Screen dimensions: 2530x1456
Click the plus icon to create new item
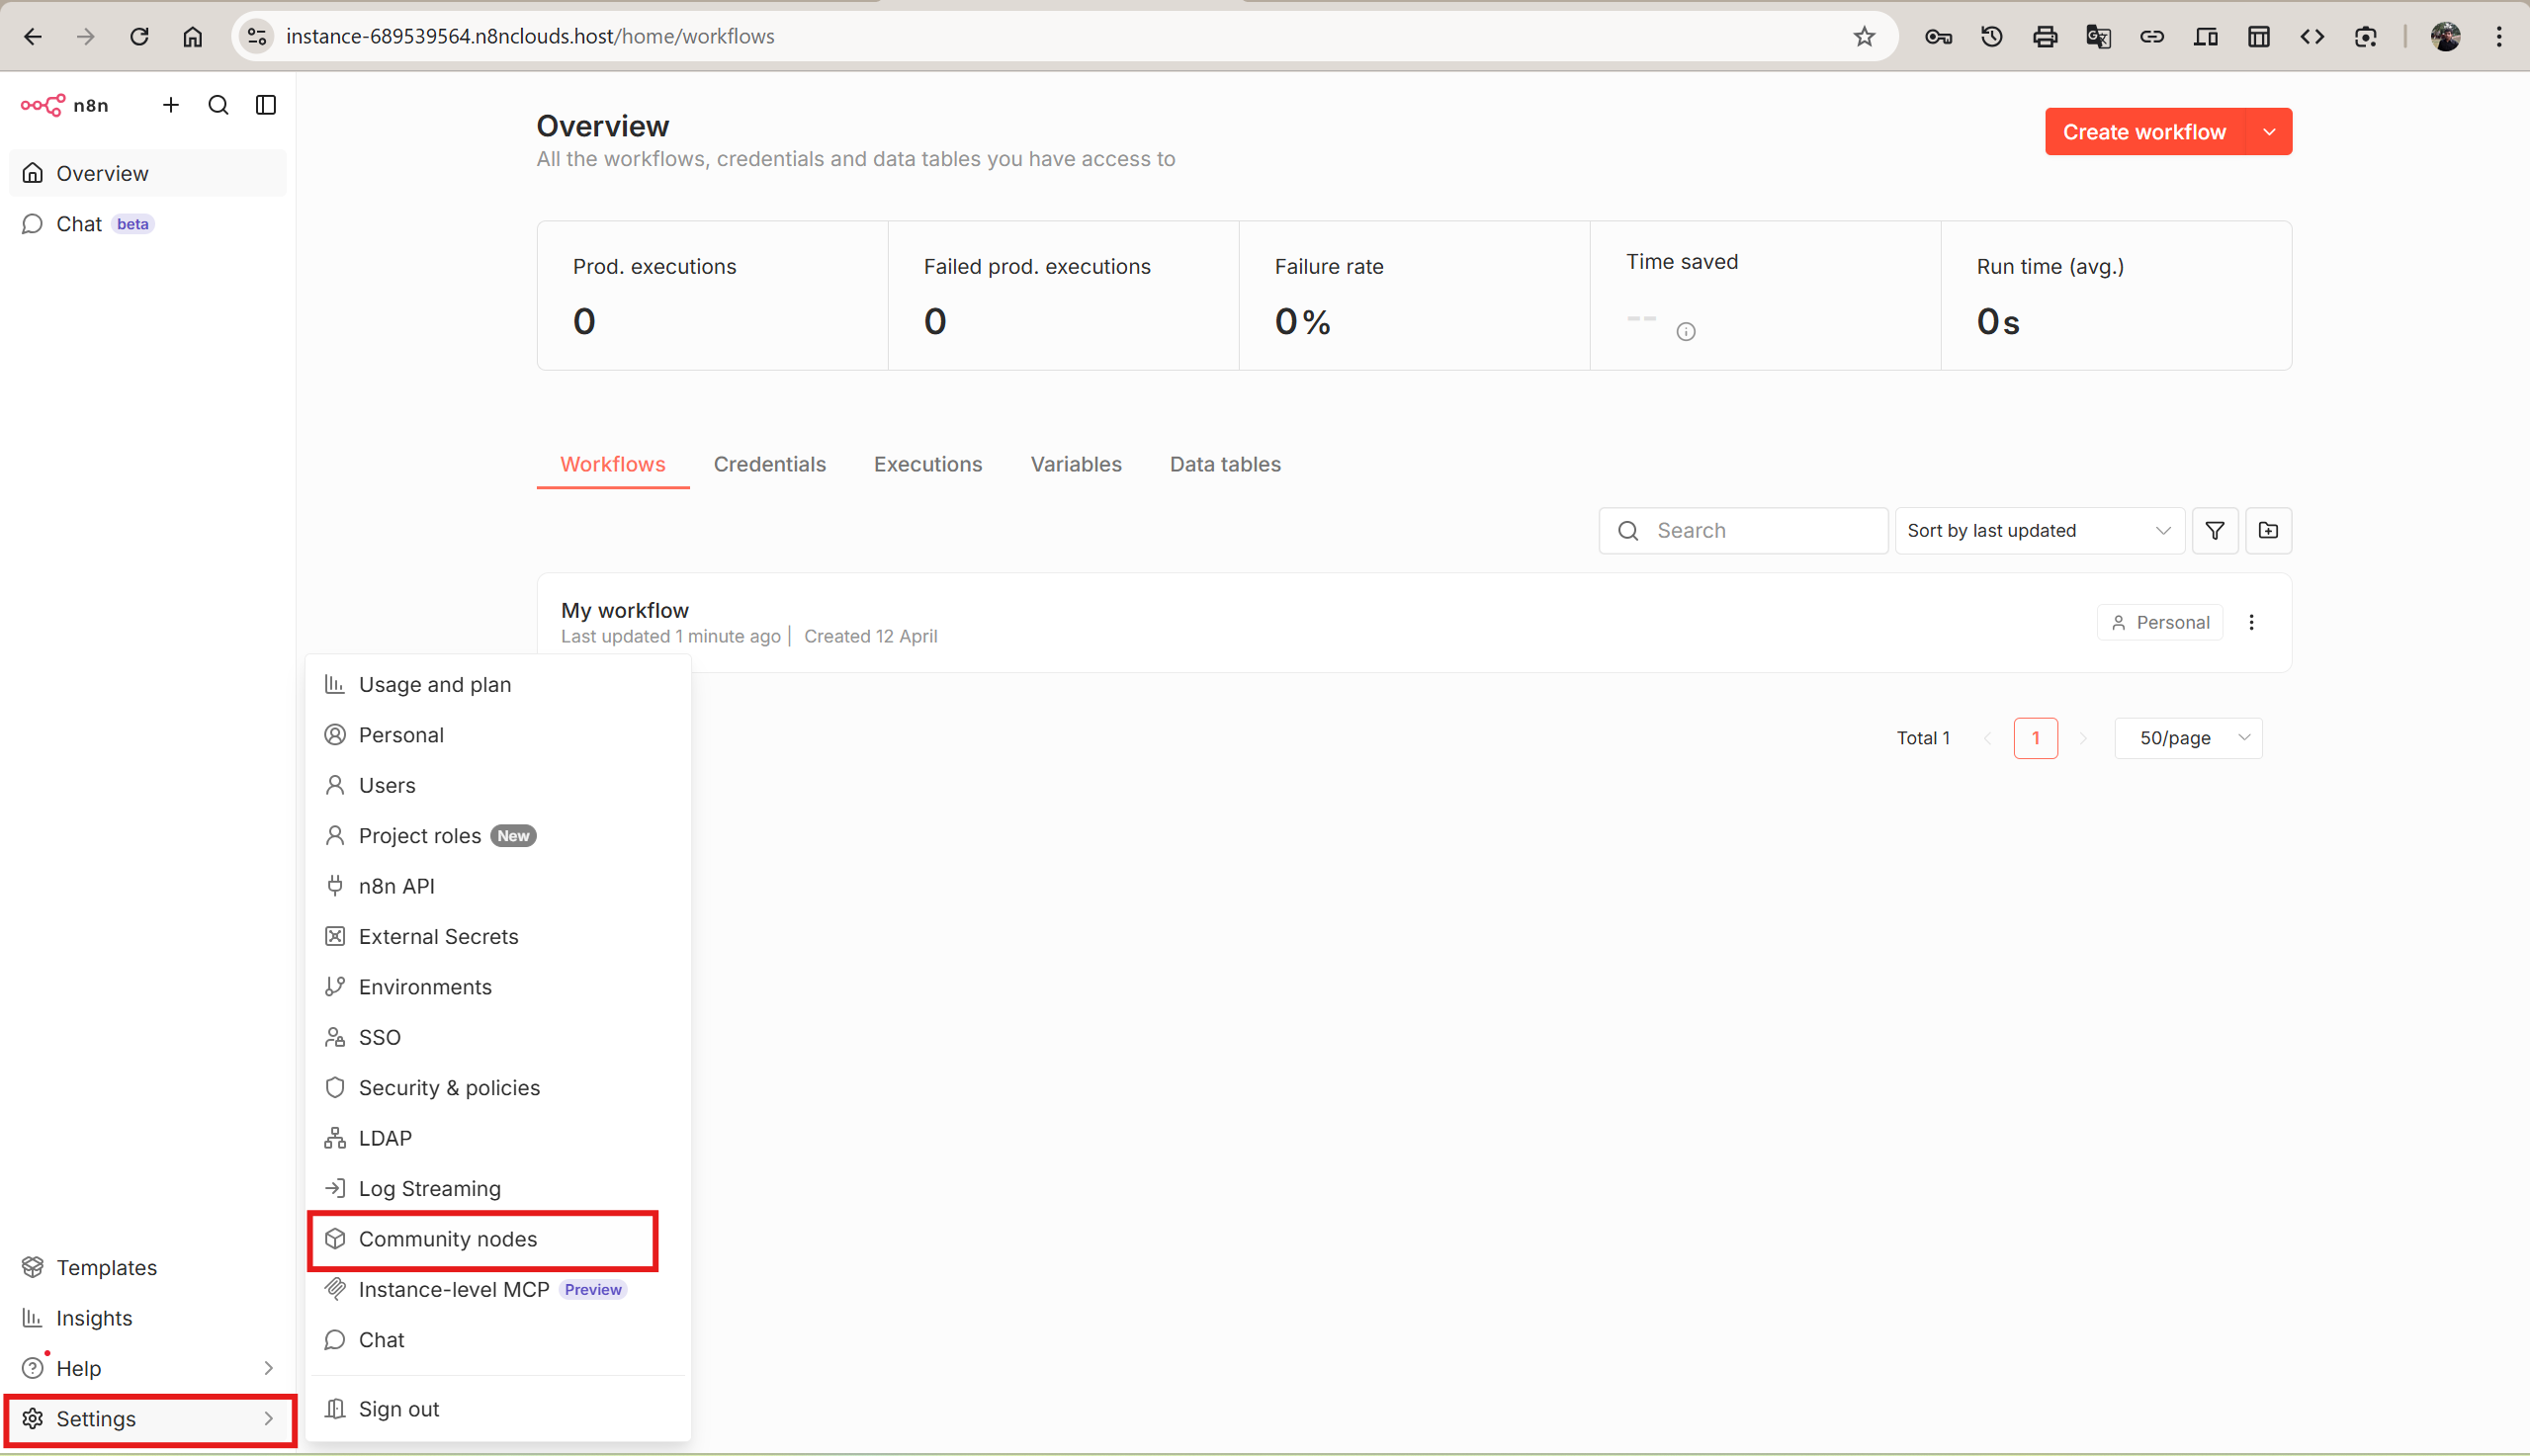(x=171, y=105)
